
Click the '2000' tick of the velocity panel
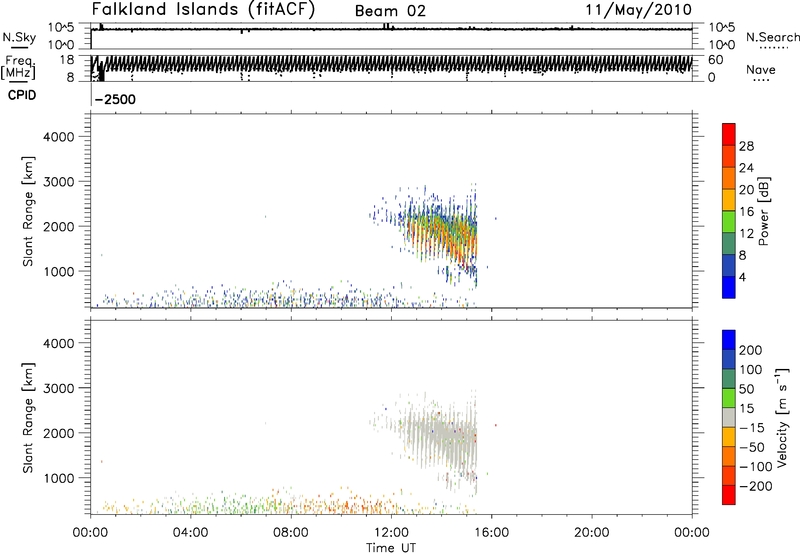pyautogui.click(x=59, y=434)
